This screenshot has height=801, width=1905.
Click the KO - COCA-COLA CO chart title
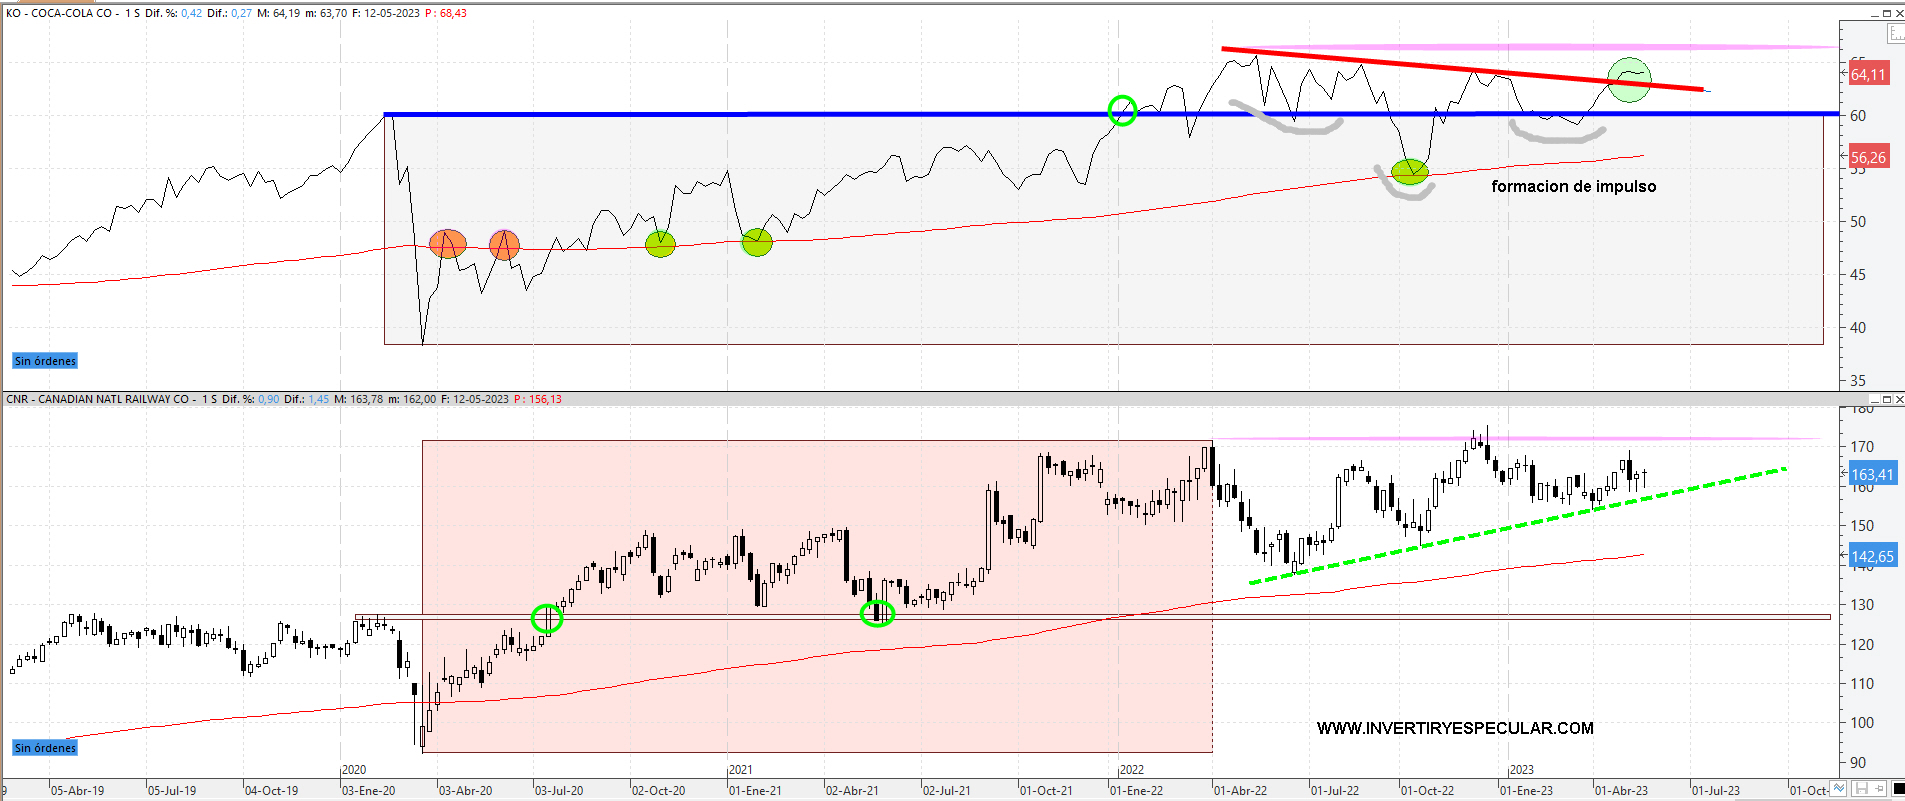click(60, 13)
